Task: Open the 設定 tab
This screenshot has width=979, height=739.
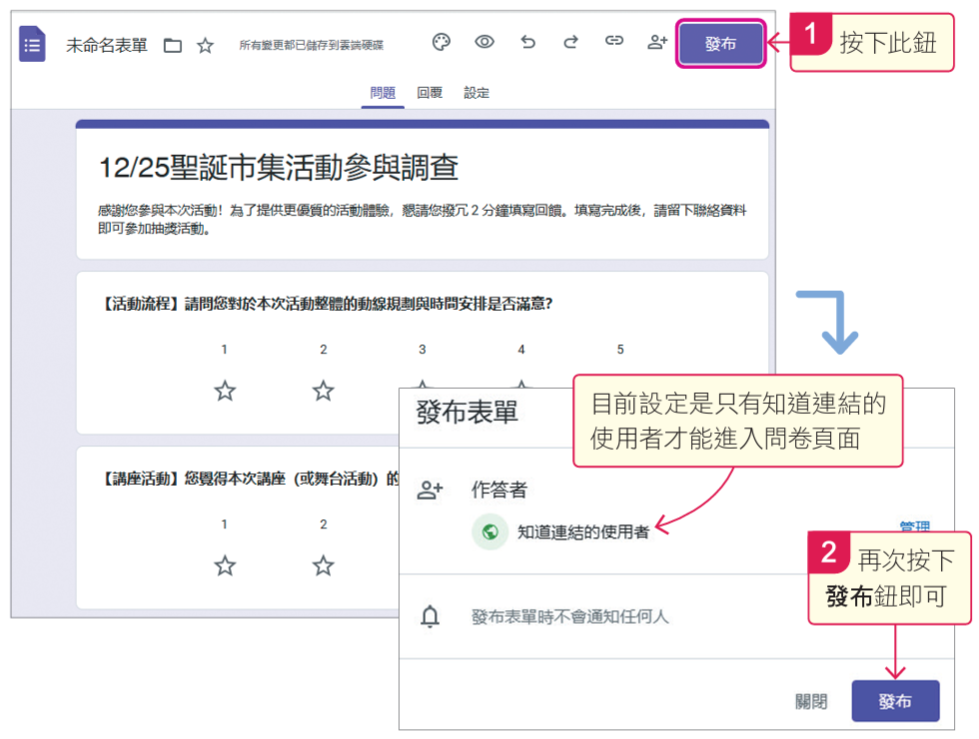Action: (x=477, y=92)
